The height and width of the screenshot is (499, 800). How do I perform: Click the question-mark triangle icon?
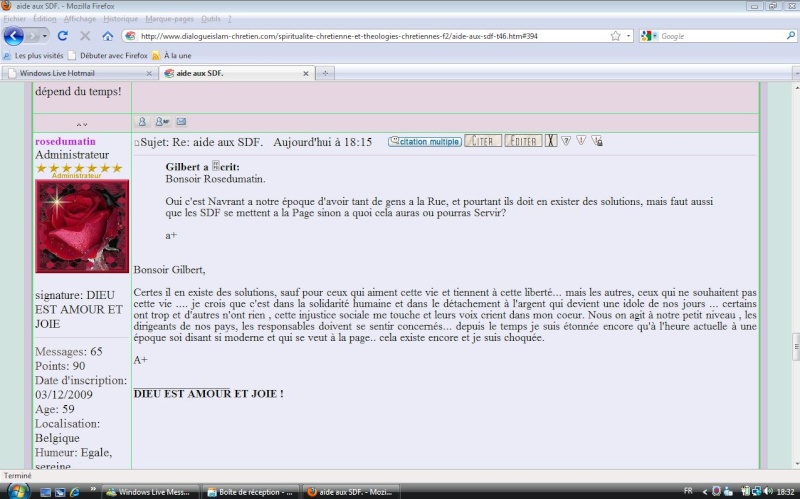coord(566,140)
